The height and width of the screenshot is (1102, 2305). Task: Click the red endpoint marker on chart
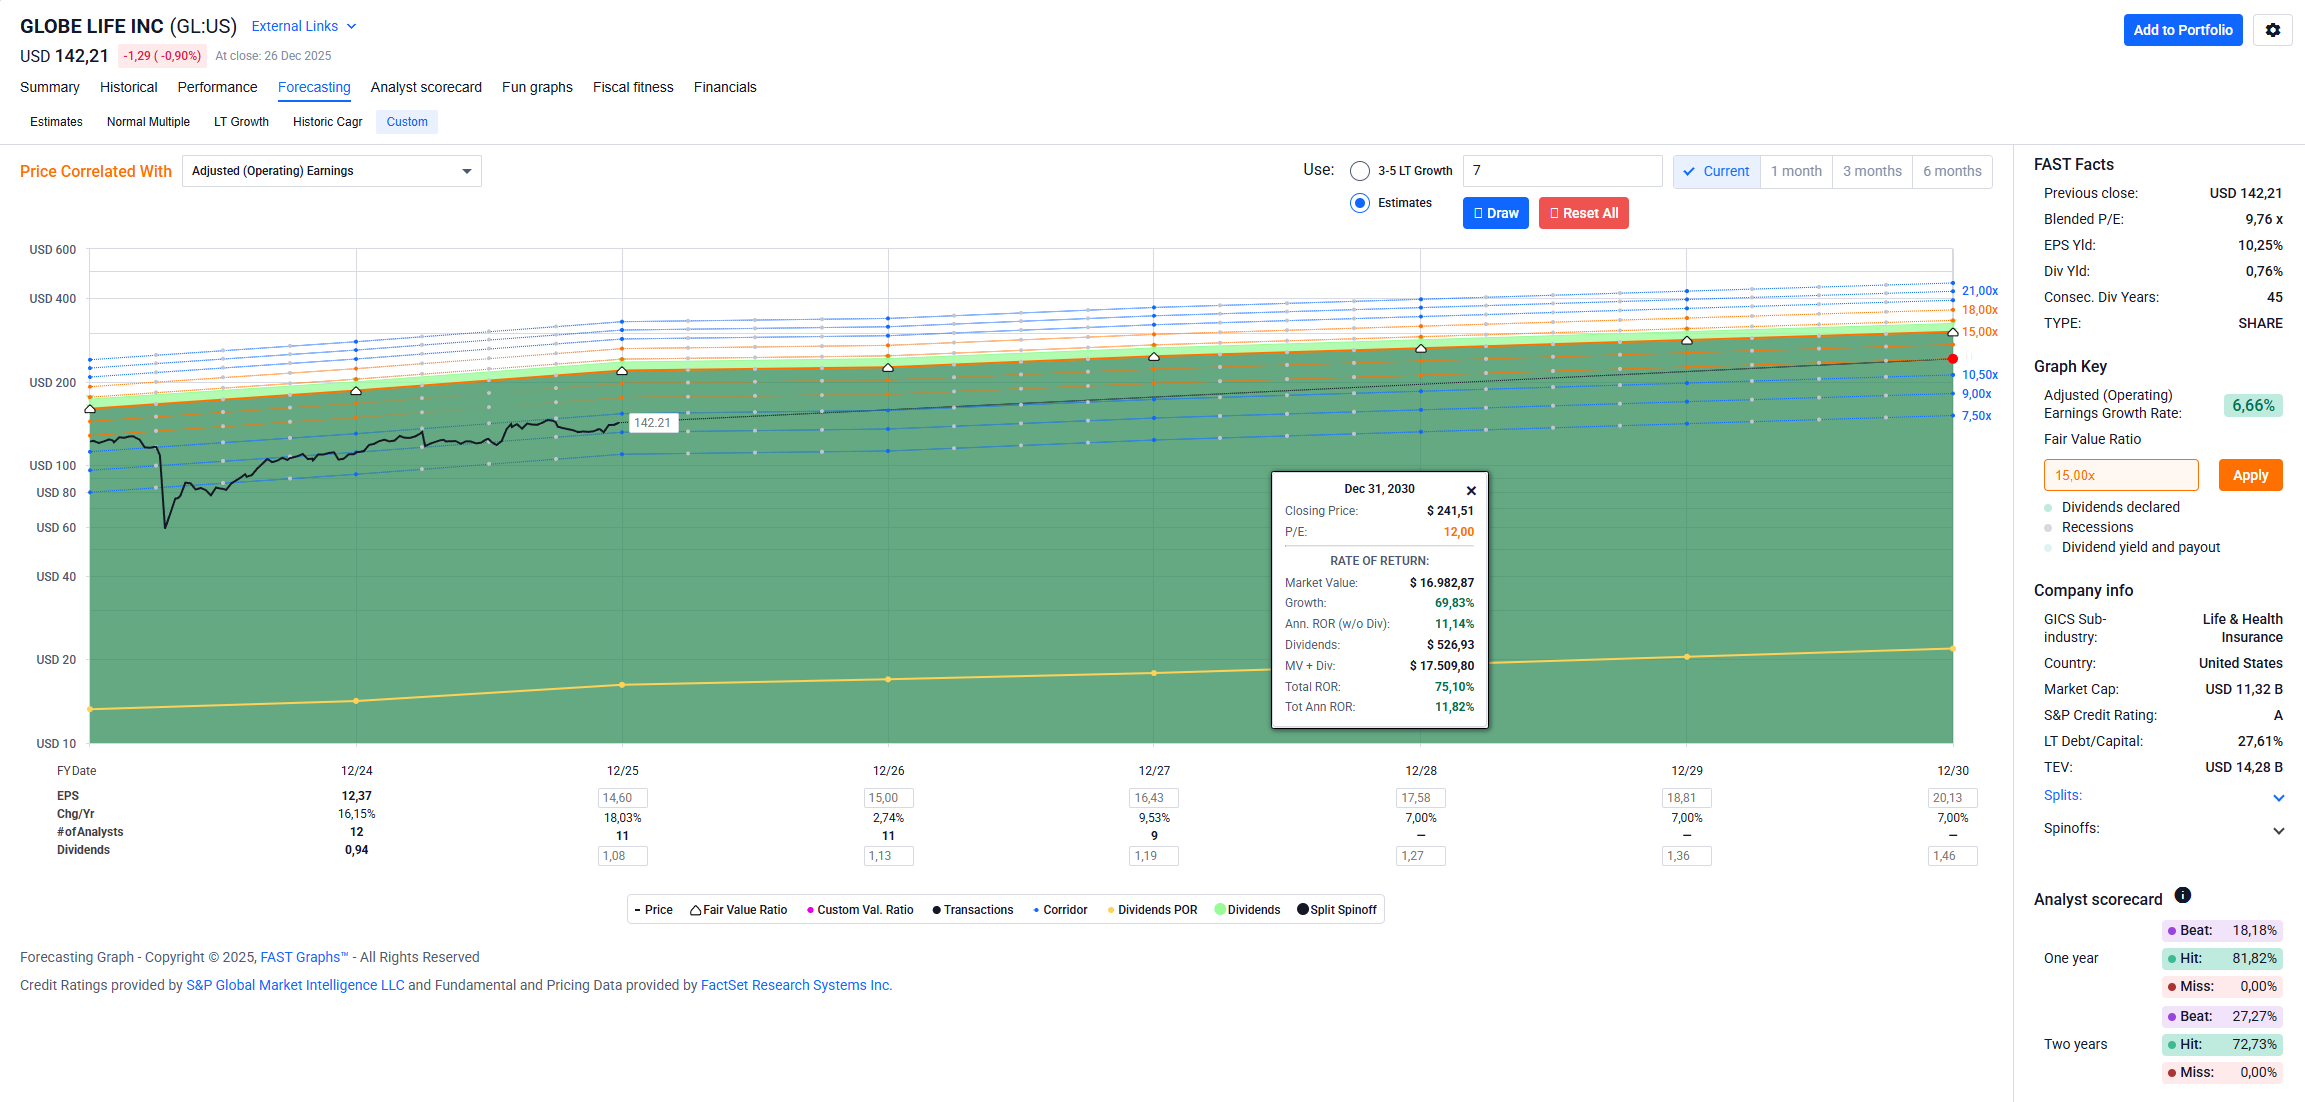click(x=1952, y=359)
